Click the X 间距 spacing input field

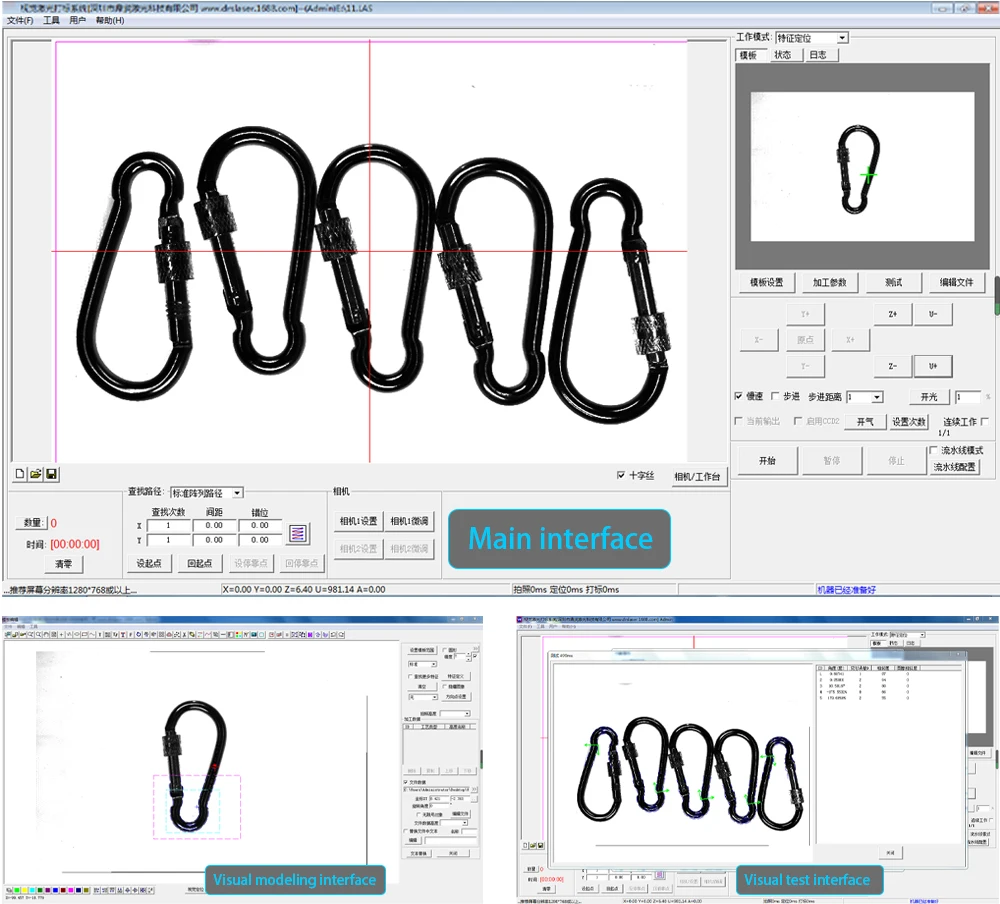pos(214,525)
